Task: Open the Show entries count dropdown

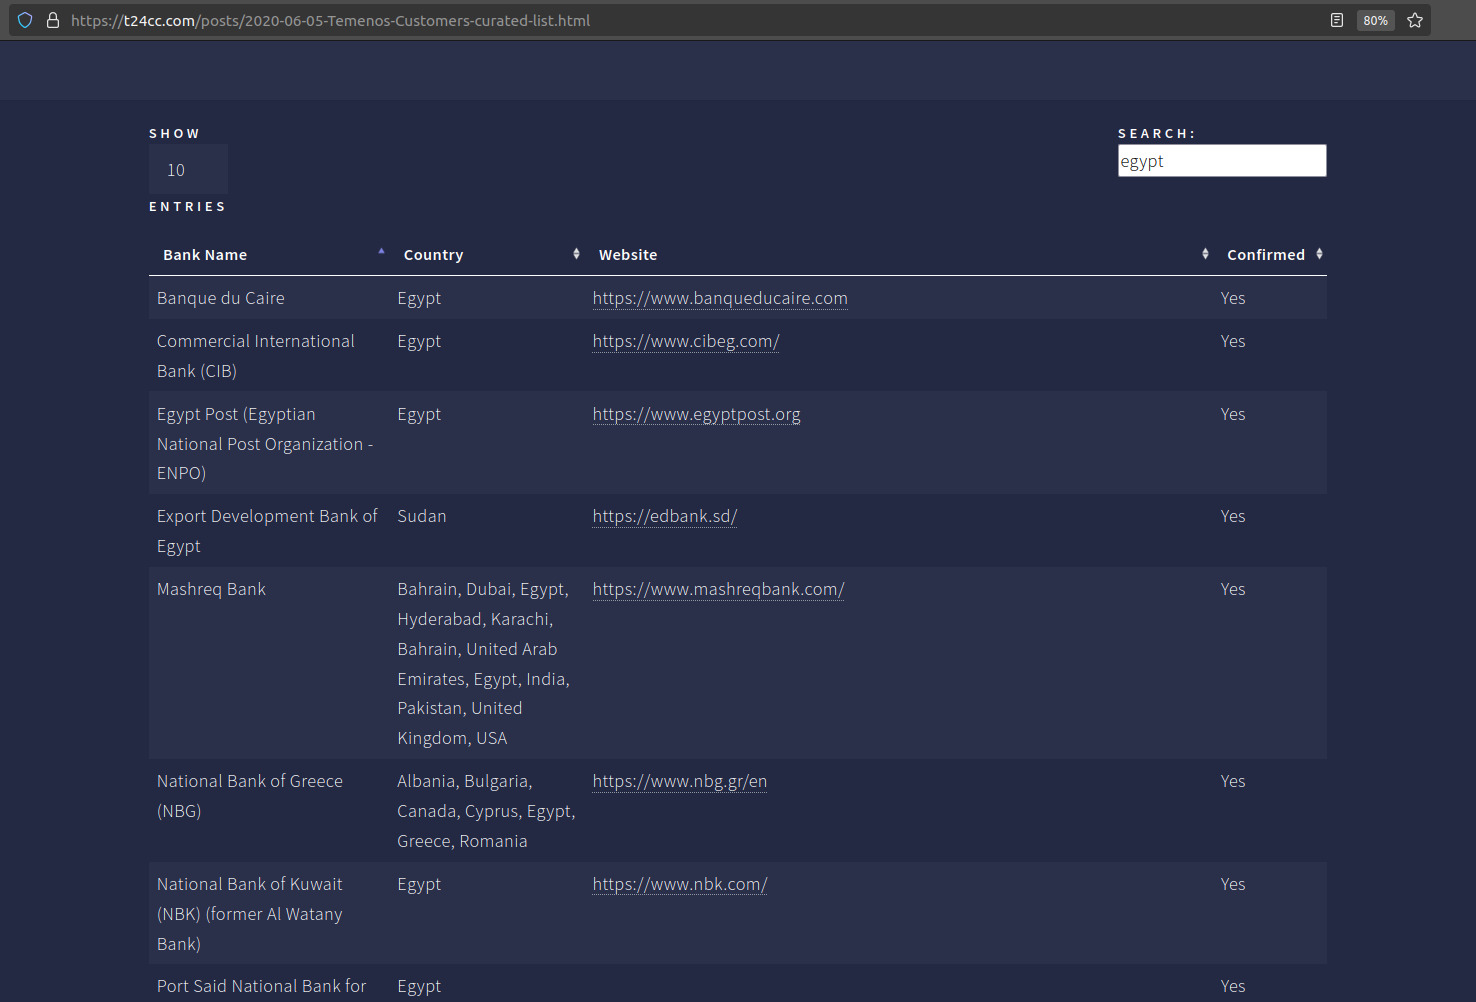Action: 188,169
